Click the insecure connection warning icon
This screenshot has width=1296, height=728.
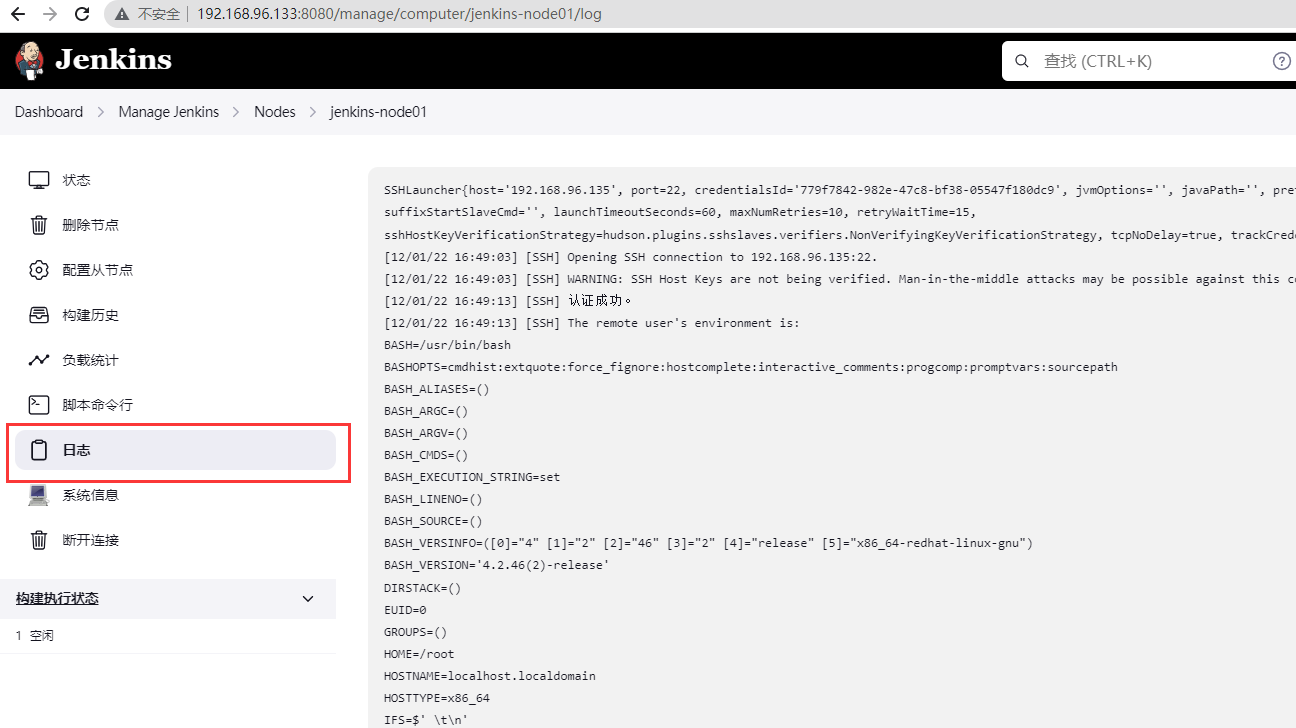point(121,14)
